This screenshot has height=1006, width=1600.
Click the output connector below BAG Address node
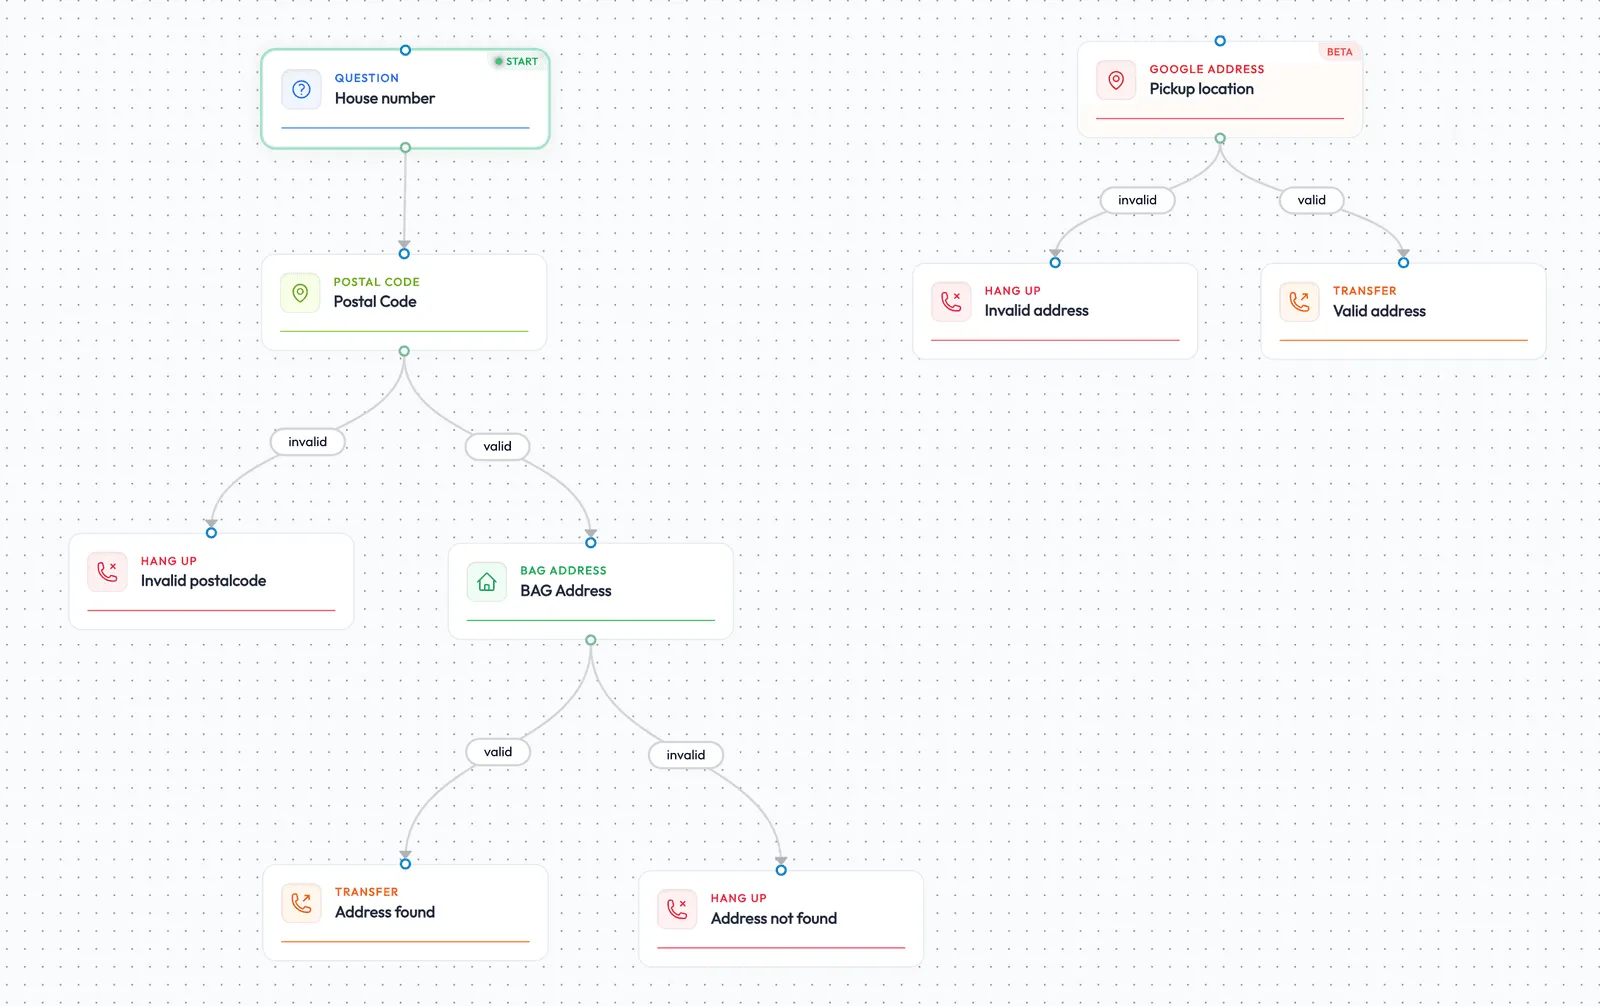click(591, 640)
